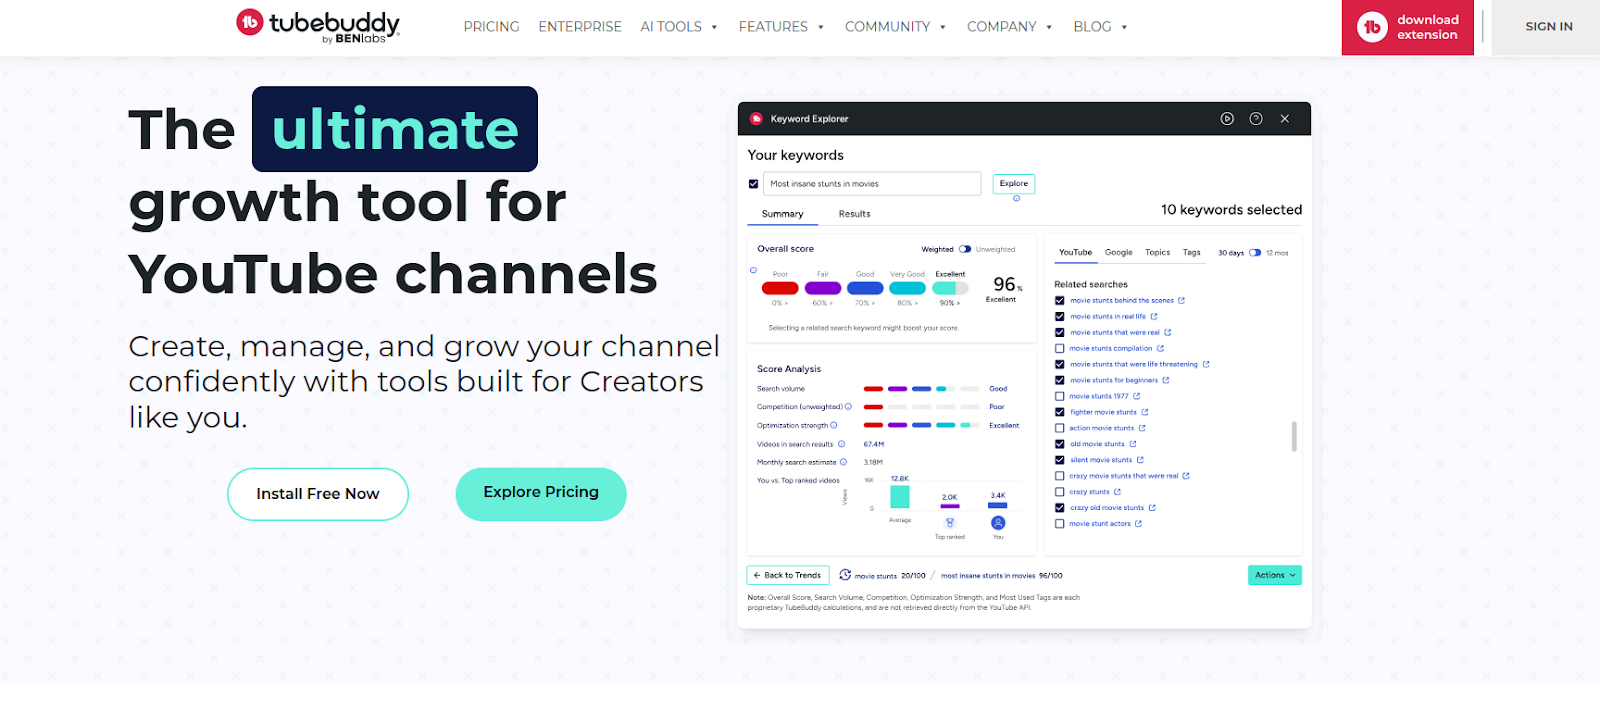Open external link icon beside 'movie stunts that were real'
1600x723 pixels.
(1167, 332)
